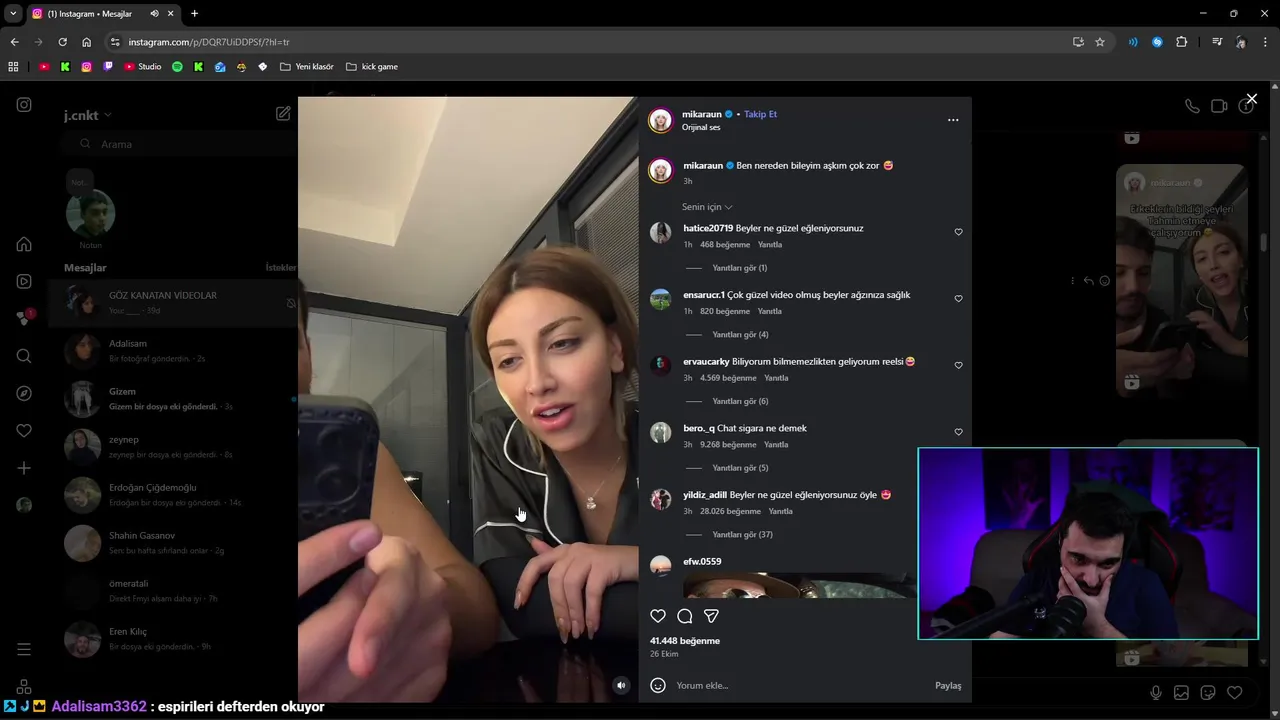The width and height of the screenshot is (1280, 720).
Task: Go to Instagram home in the sidebar
Action: (24, 244)
